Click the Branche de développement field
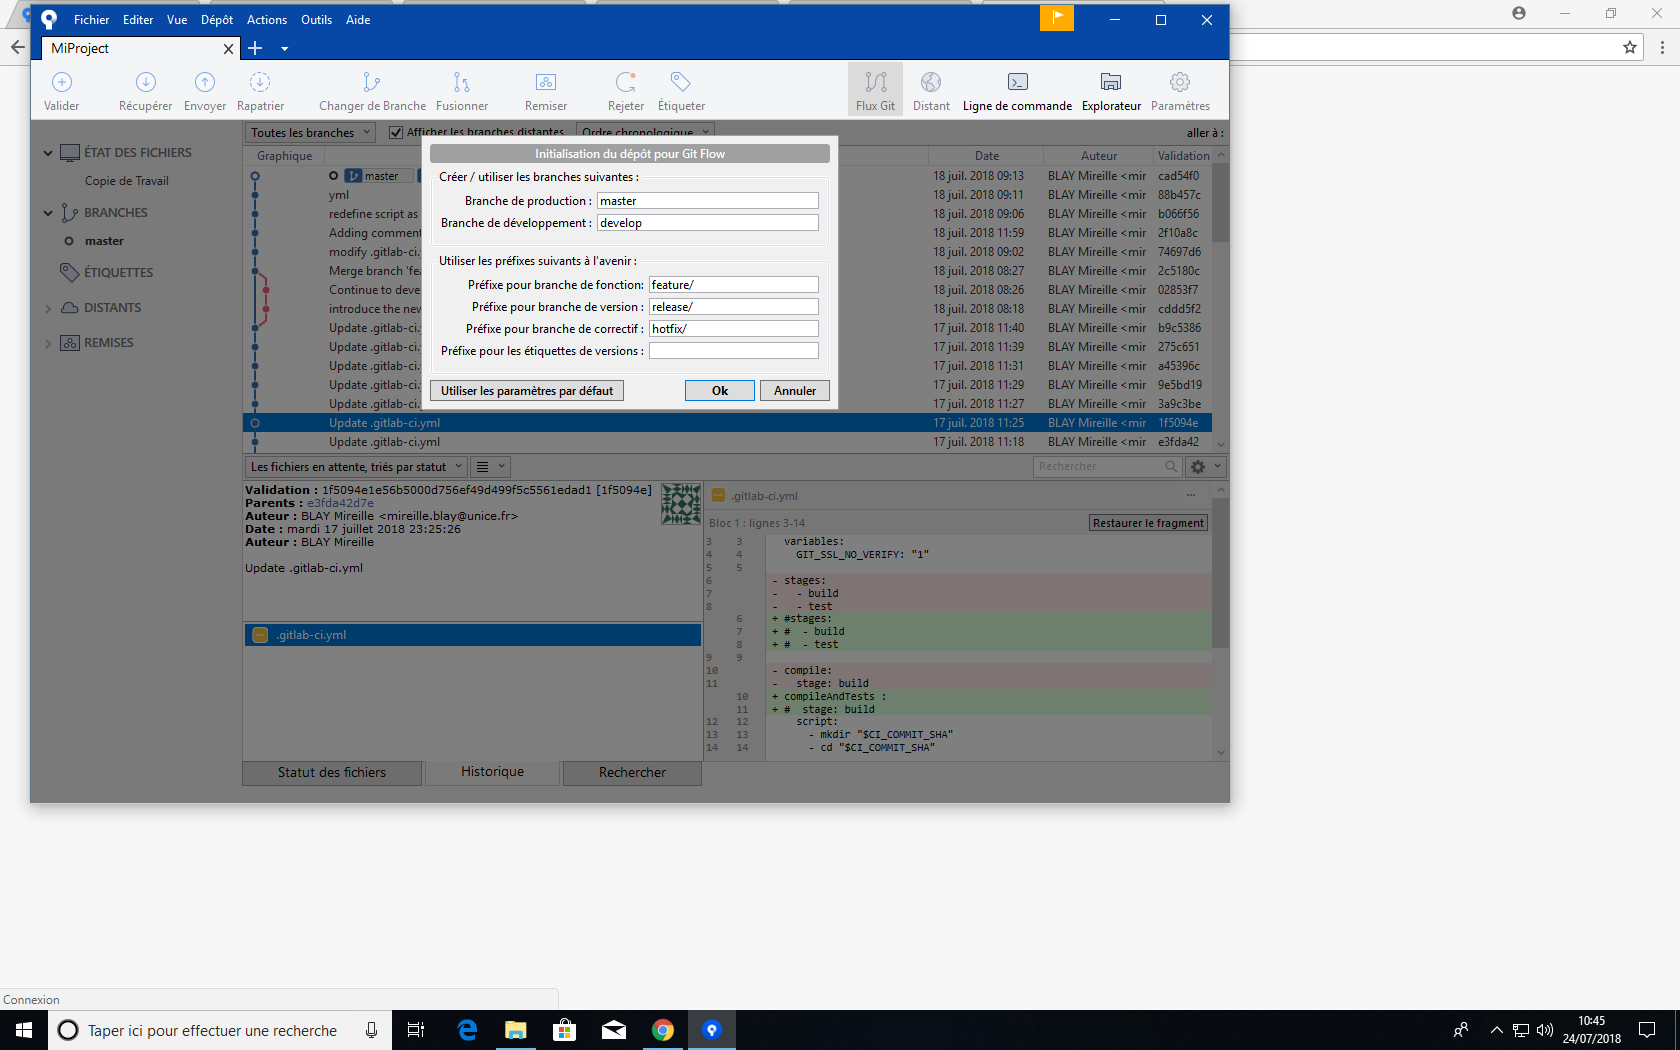The width and height of the screenshot is (1680, 1050). click(x=707, y=223)
